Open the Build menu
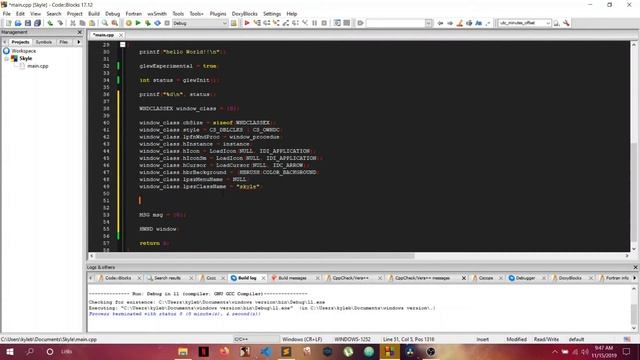Screen dimensions: 640x360 94,13
